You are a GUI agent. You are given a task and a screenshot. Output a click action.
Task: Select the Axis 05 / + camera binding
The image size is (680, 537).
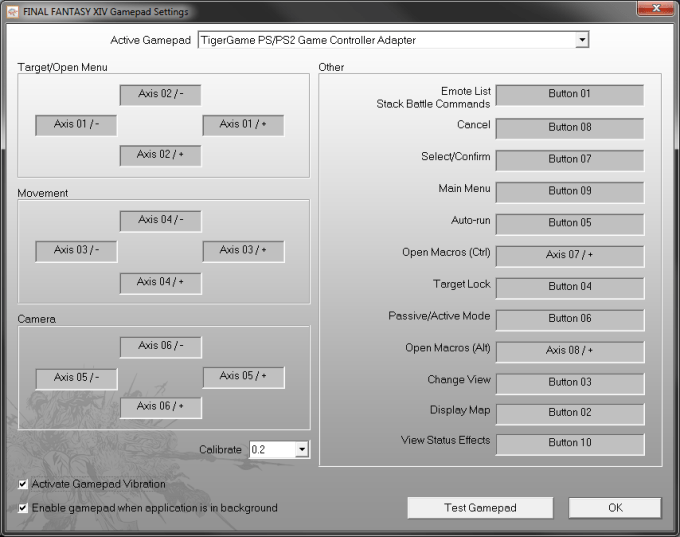[x=243, y=377]
